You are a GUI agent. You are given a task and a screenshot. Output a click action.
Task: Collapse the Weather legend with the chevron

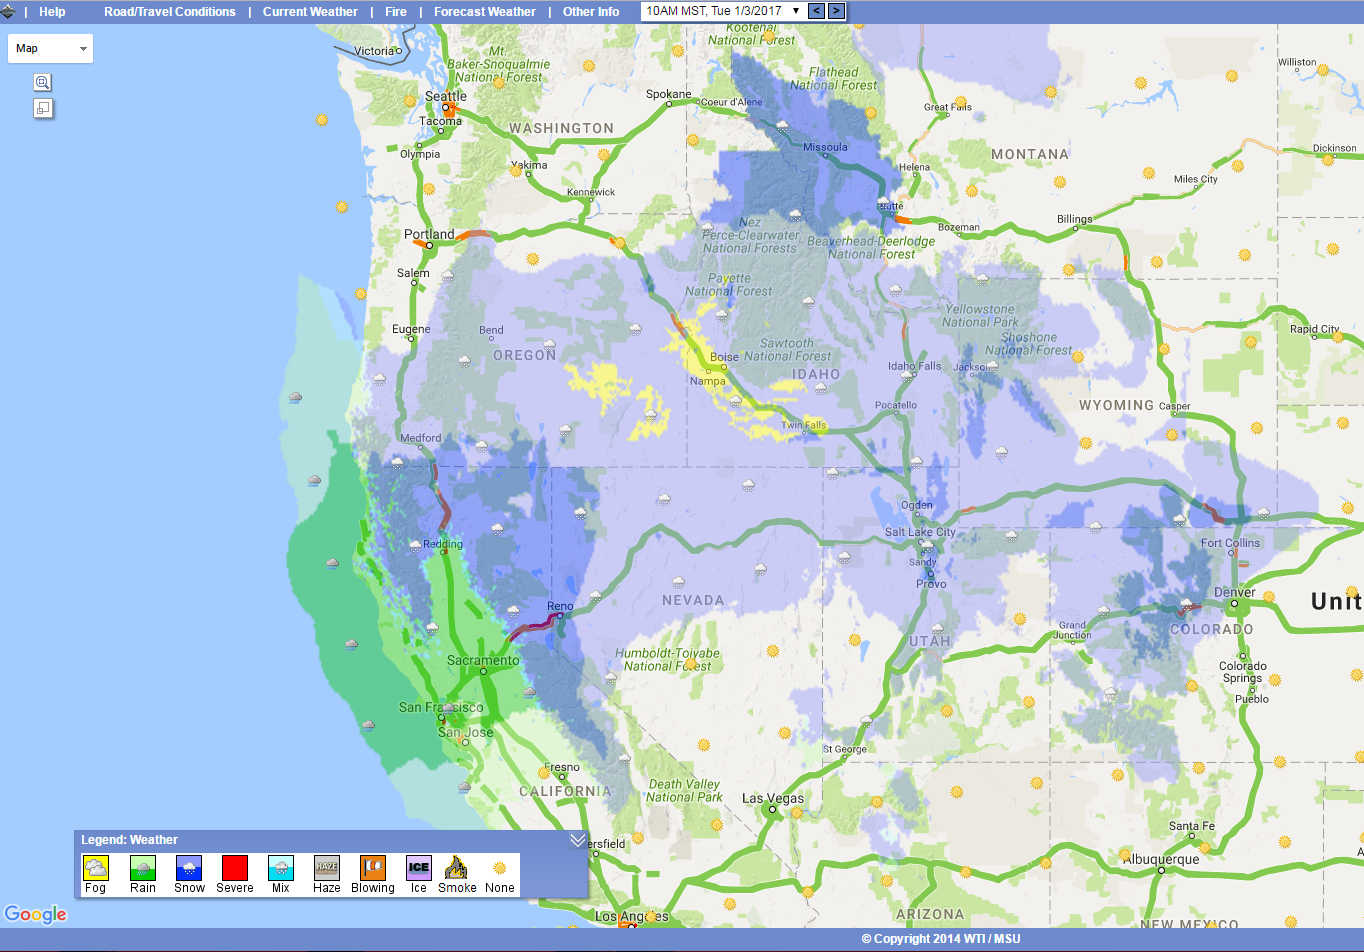(x=577, y=840)
